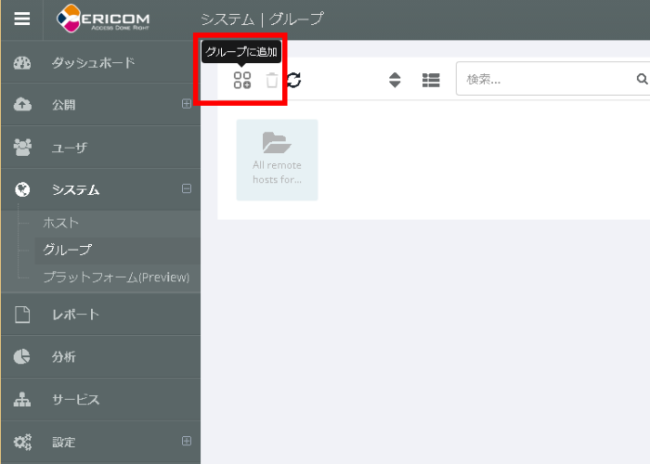The height and width of the screenshot is (464, 650).
Task: Open the サービス section
Action: 75,399
